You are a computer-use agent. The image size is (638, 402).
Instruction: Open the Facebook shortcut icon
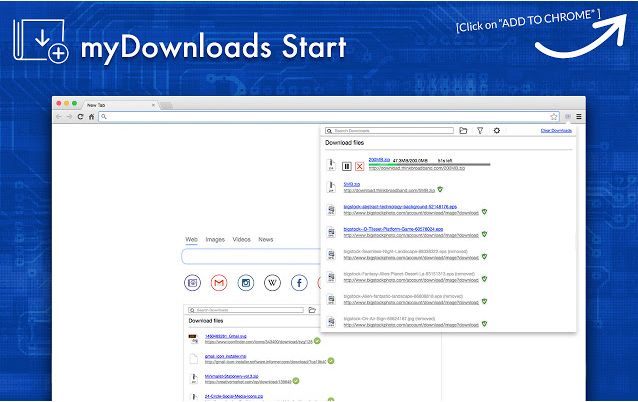[x=299, y=282]
